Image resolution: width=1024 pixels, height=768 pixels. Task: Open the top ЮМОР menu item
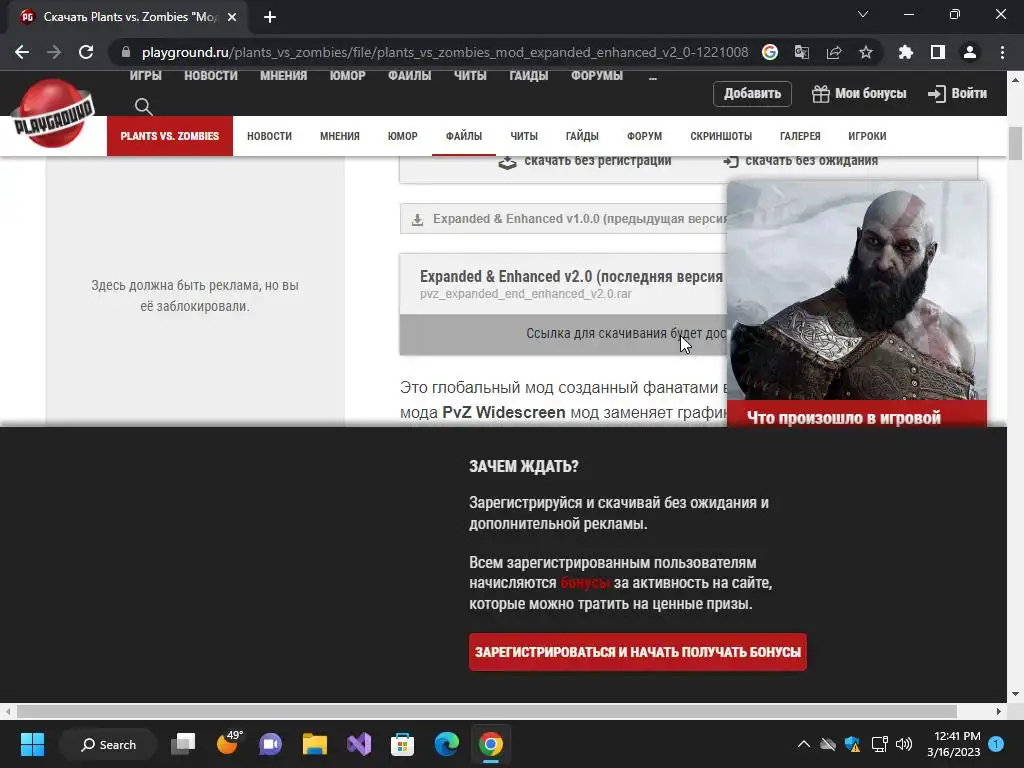coord(347,76)
